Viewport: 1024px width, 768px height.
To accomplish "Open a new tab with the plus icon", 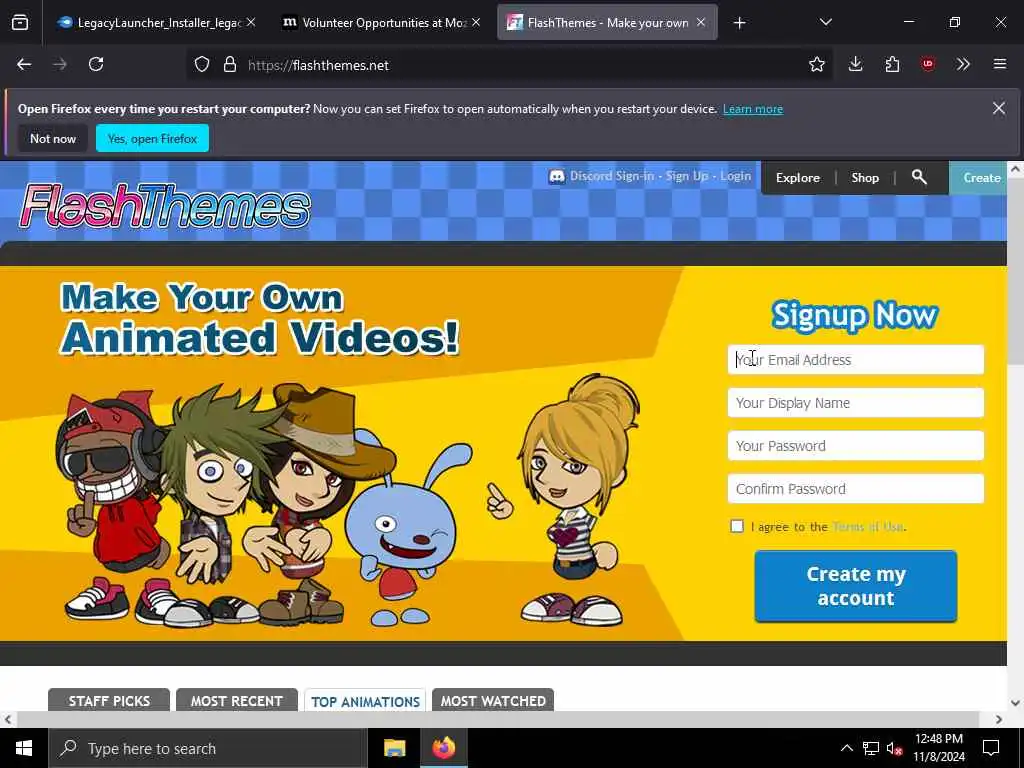I will pyautogui.click(x=739, y=23).
